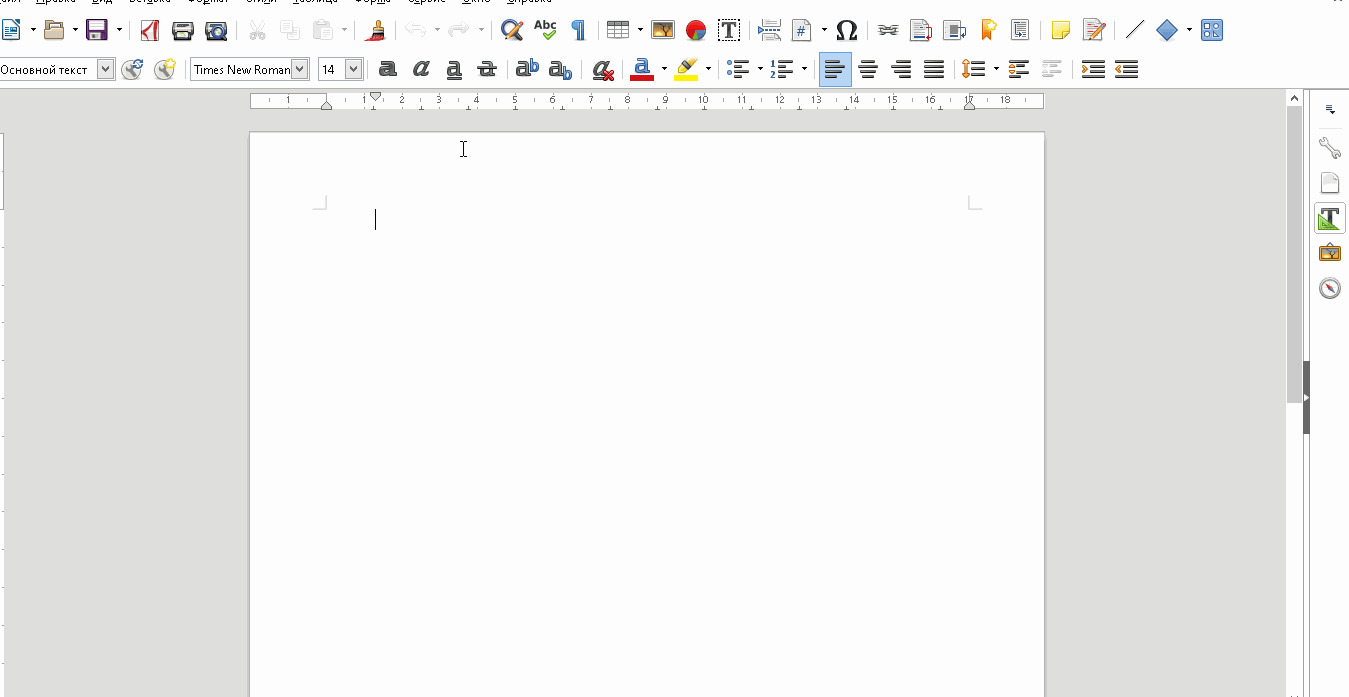Click the Increase Paragraph Spacing icon
1349x697 pixels.
pos(1019,69)
